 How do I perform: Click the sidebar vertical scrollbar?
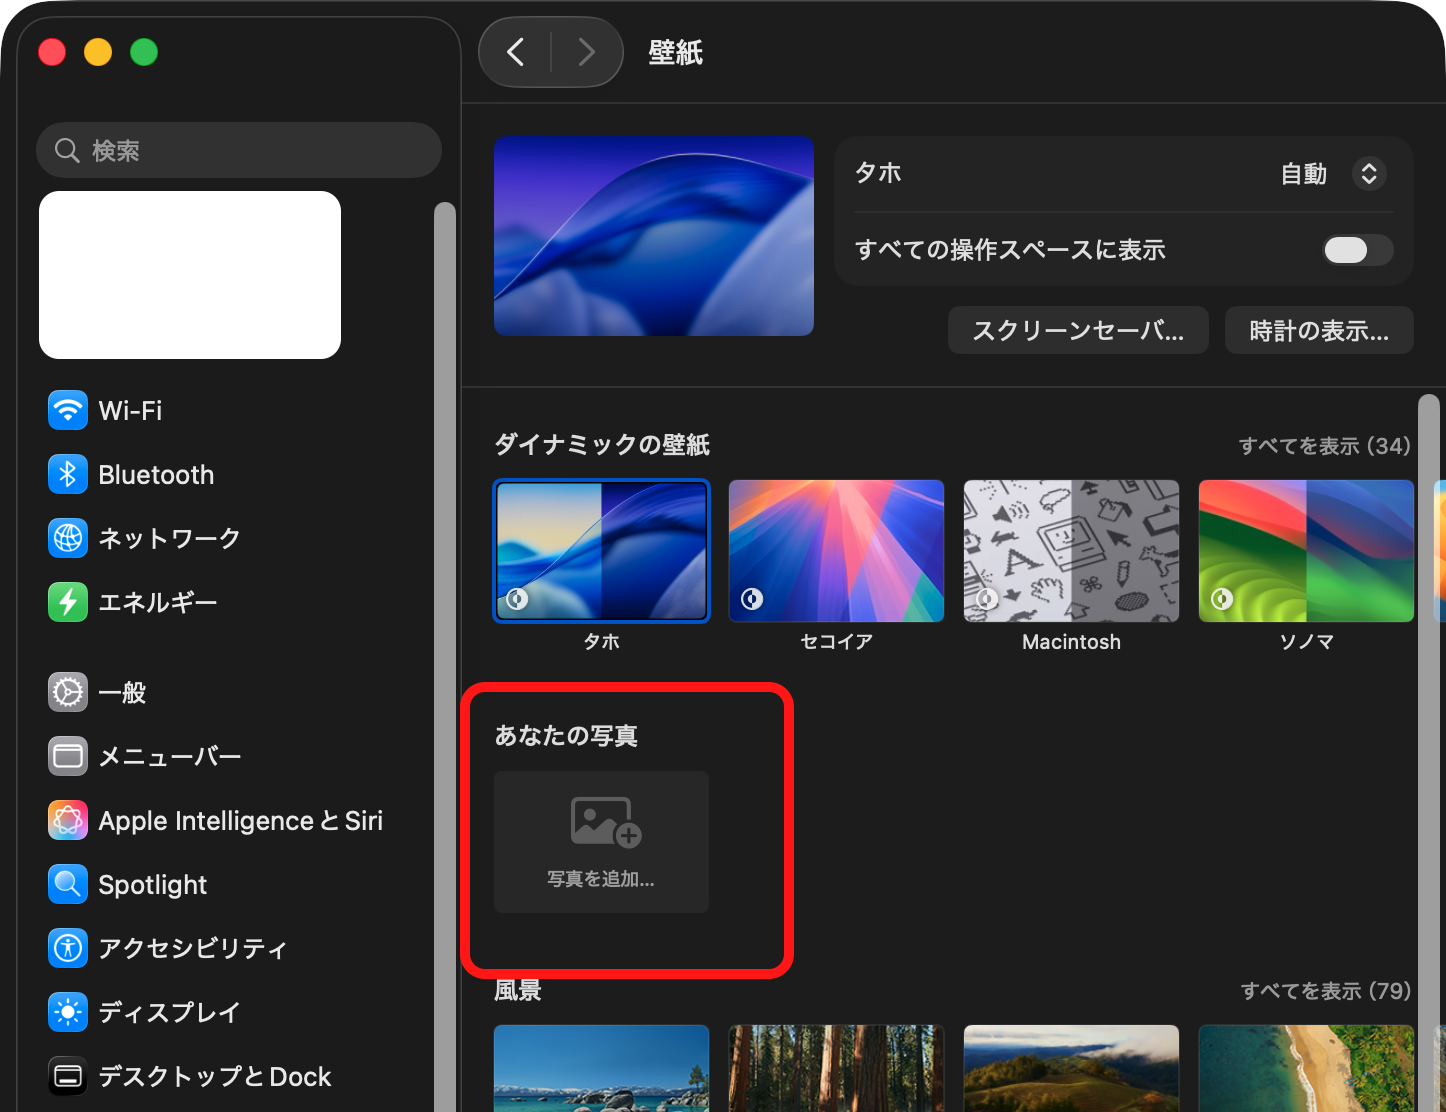click(445, 656)
